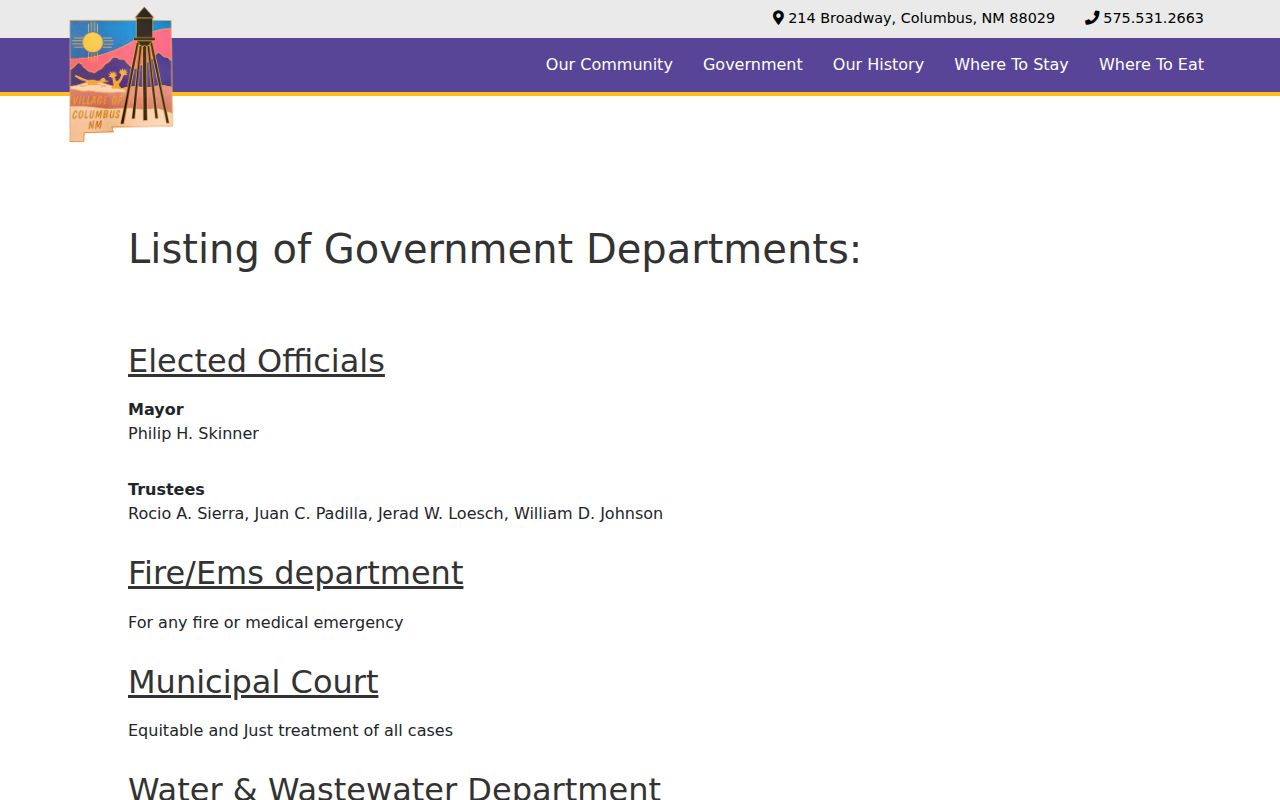Click the Listing of Government Departments heading

click(495, 249)
